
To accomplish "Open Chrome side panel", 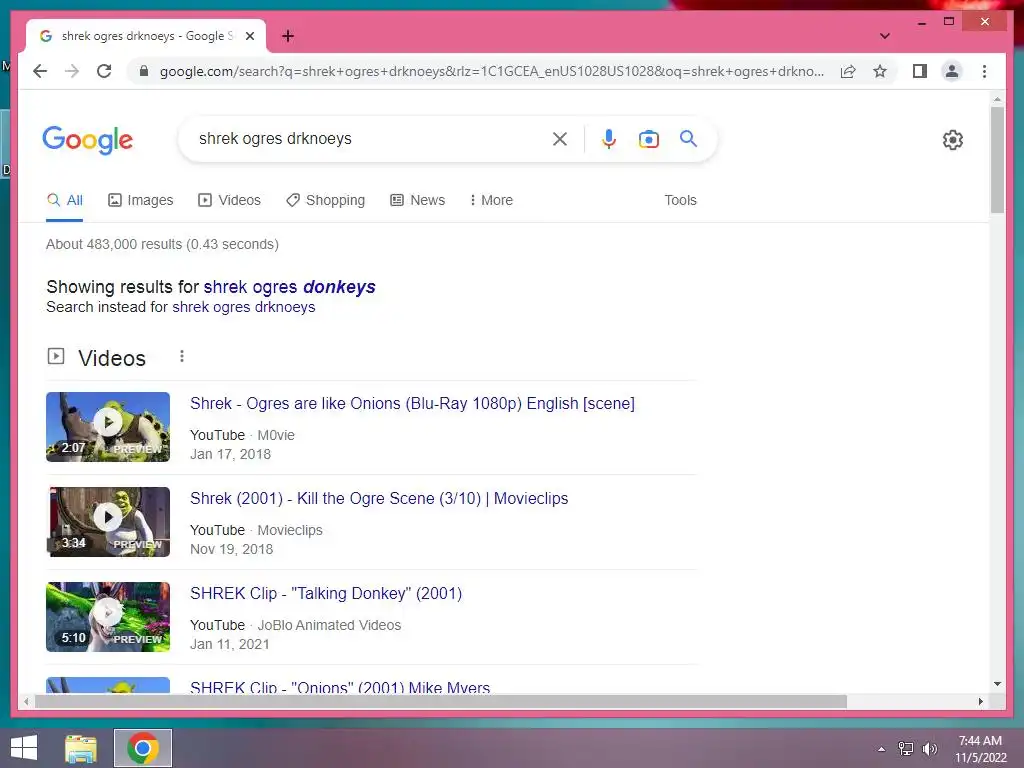I will pos(920,71).
